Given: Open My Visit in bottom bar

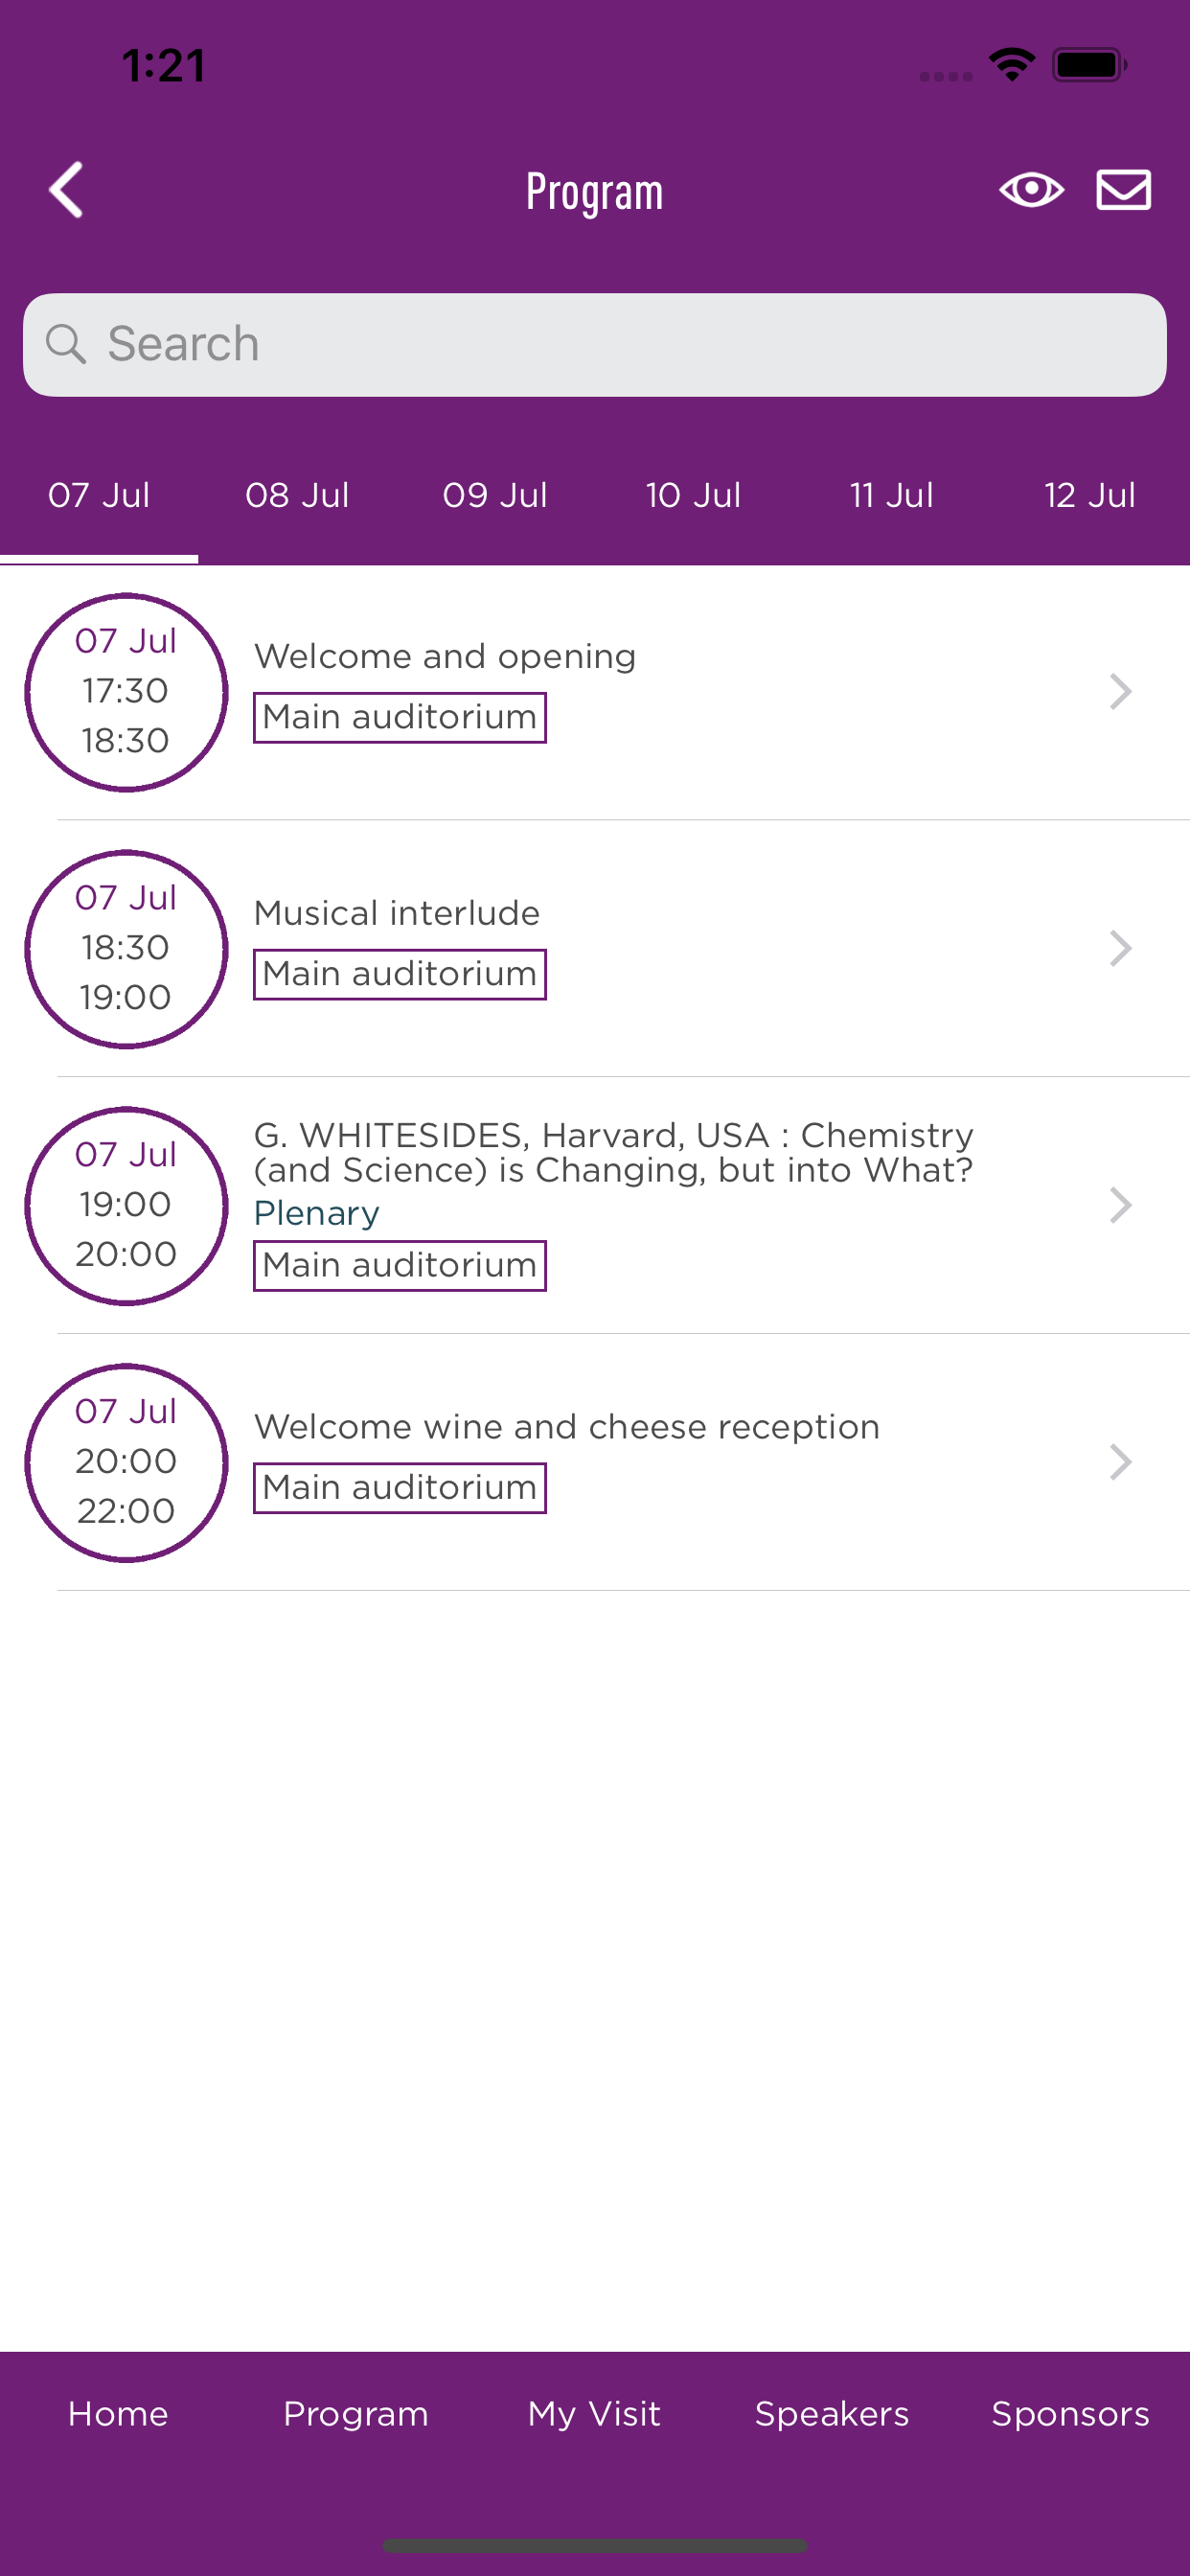Looking at the screenshot, I should tap(594, 2413).
